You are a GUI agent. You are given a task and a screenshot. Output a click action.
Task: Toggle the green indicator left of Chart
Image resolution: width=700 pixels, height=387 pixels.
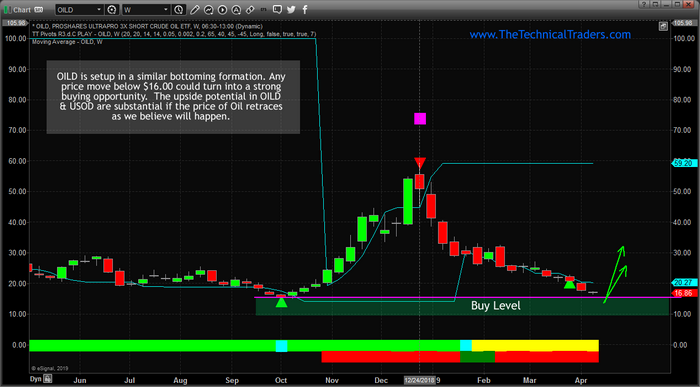[x=6, y=9]
